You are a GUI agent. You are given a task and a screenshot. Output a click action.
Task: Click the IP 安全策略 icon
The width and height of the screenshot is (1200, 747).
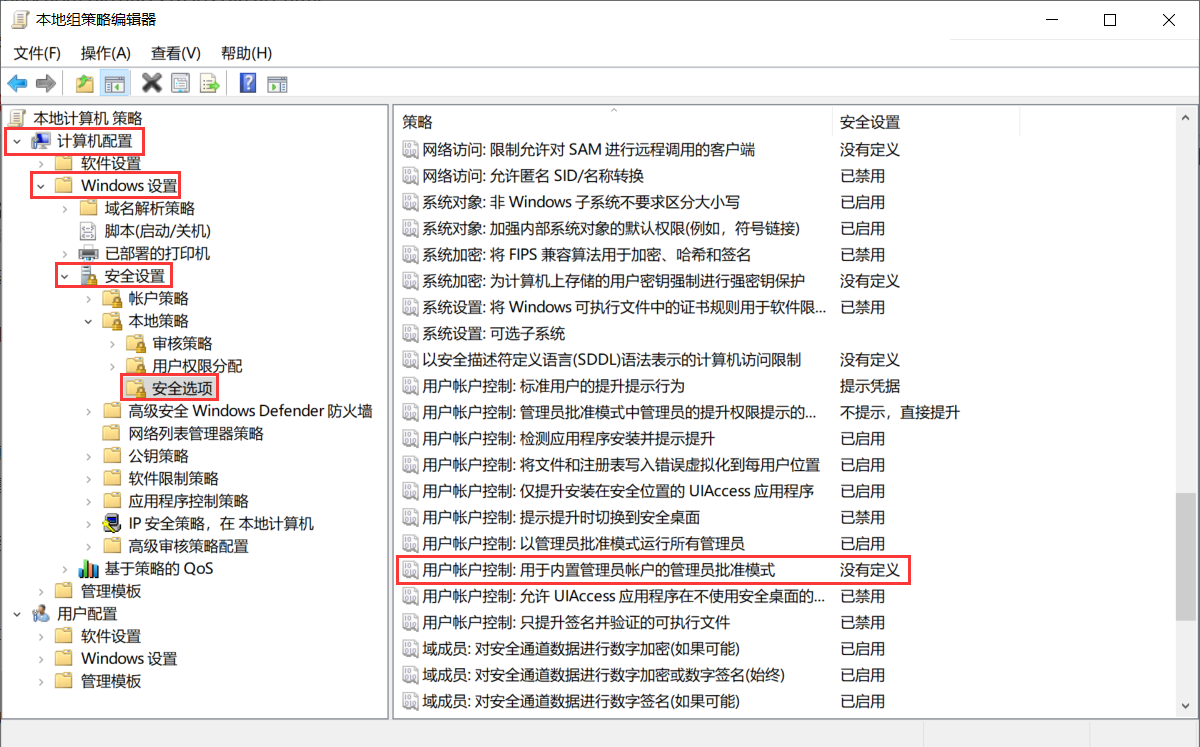(x=113, y=524)
